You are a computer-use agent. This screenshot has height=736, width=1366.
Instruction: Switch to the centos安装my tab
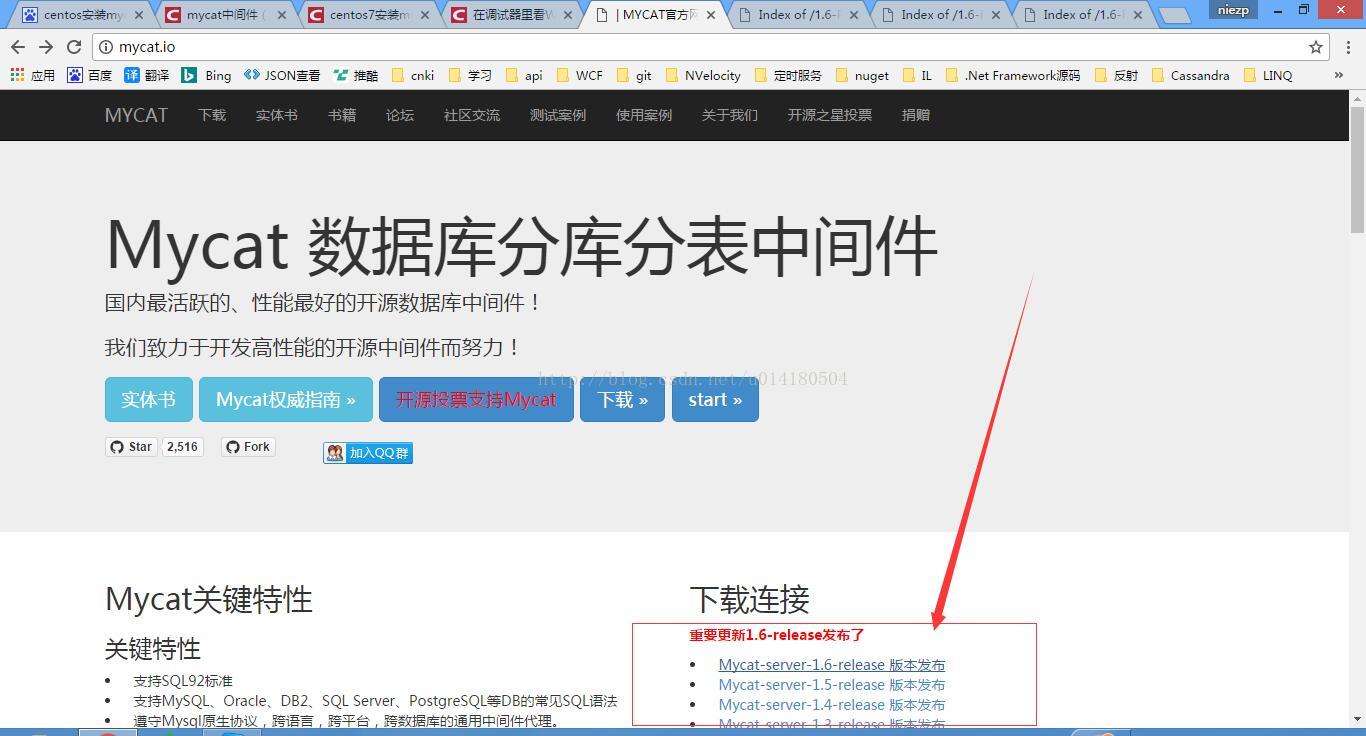tap(82, 15)
